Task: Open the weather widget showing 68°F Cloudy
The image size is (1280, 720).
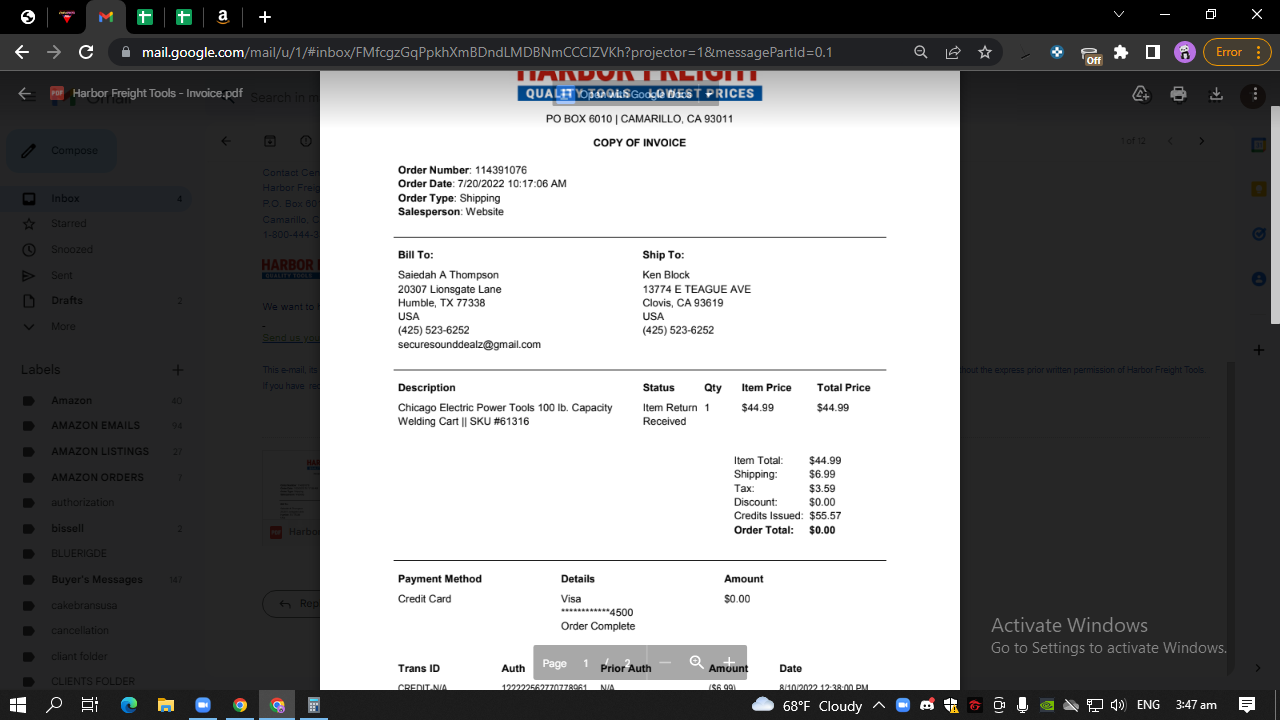Action: pyautogui.click(x=807, y=705)
